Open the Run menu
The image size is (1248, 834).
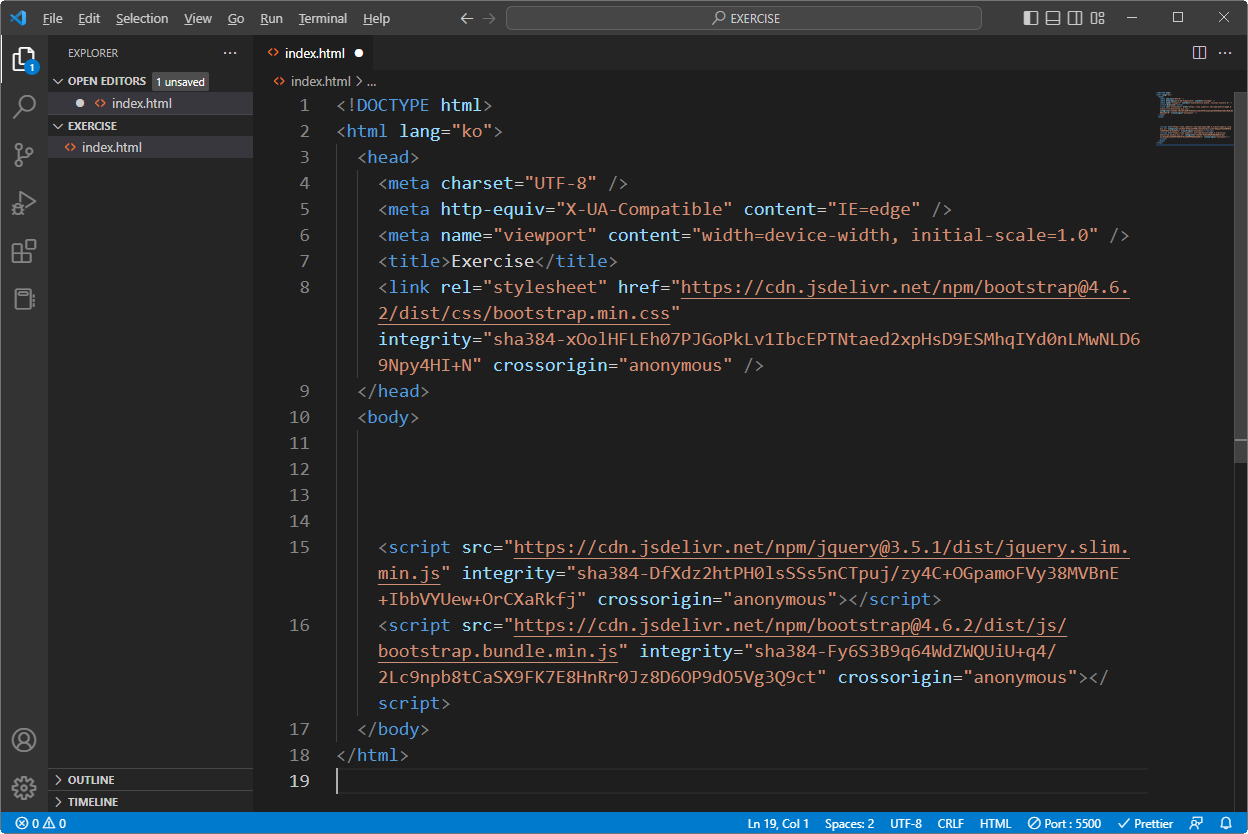tap(271, 18)
